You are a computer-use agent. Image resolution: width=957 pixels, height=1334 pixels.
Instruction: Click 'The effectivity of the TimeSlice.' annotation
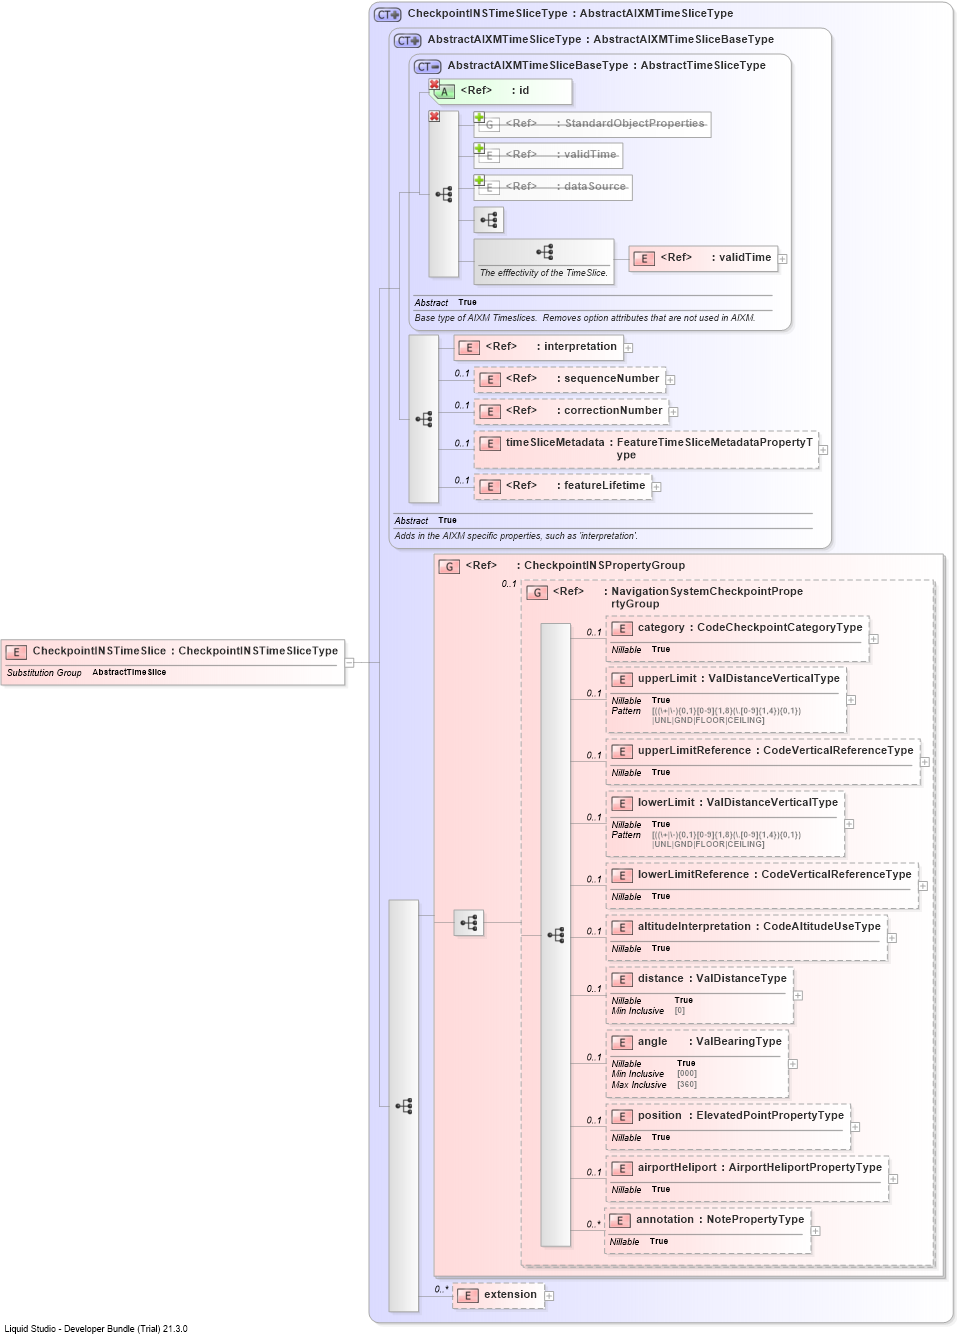[544, 273]
